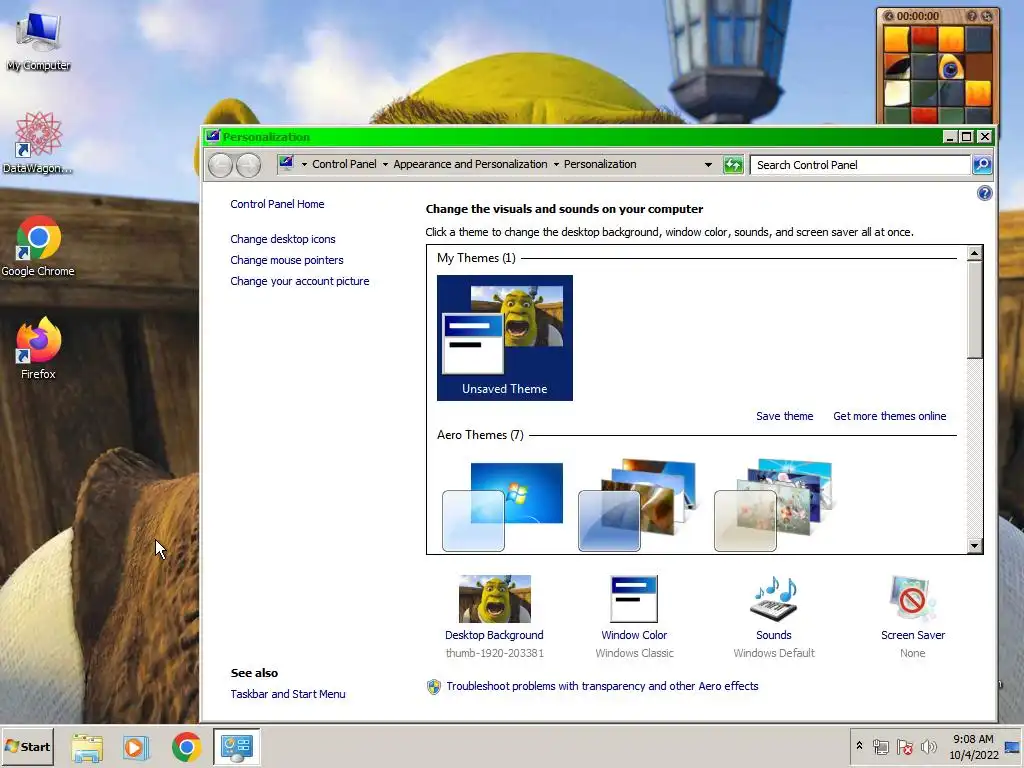The width and height of the screenshot is (1024, 768).
Task: Expand dropdown arrow after Control Panel
Action: (385, 165)
